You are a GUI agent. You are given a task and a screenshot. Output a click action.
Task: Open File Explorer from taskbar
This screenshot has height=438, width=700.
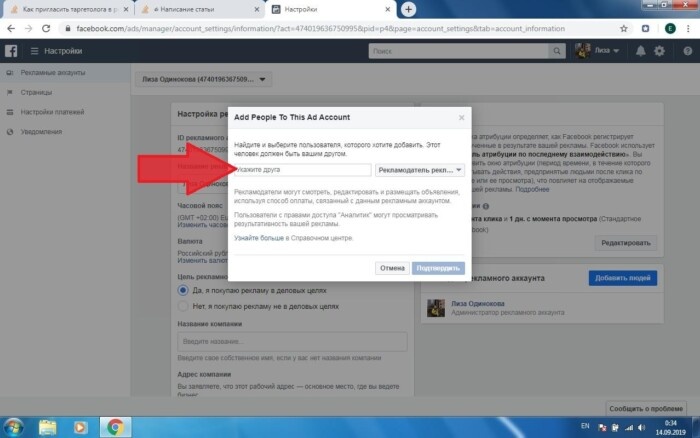[47, 427]
